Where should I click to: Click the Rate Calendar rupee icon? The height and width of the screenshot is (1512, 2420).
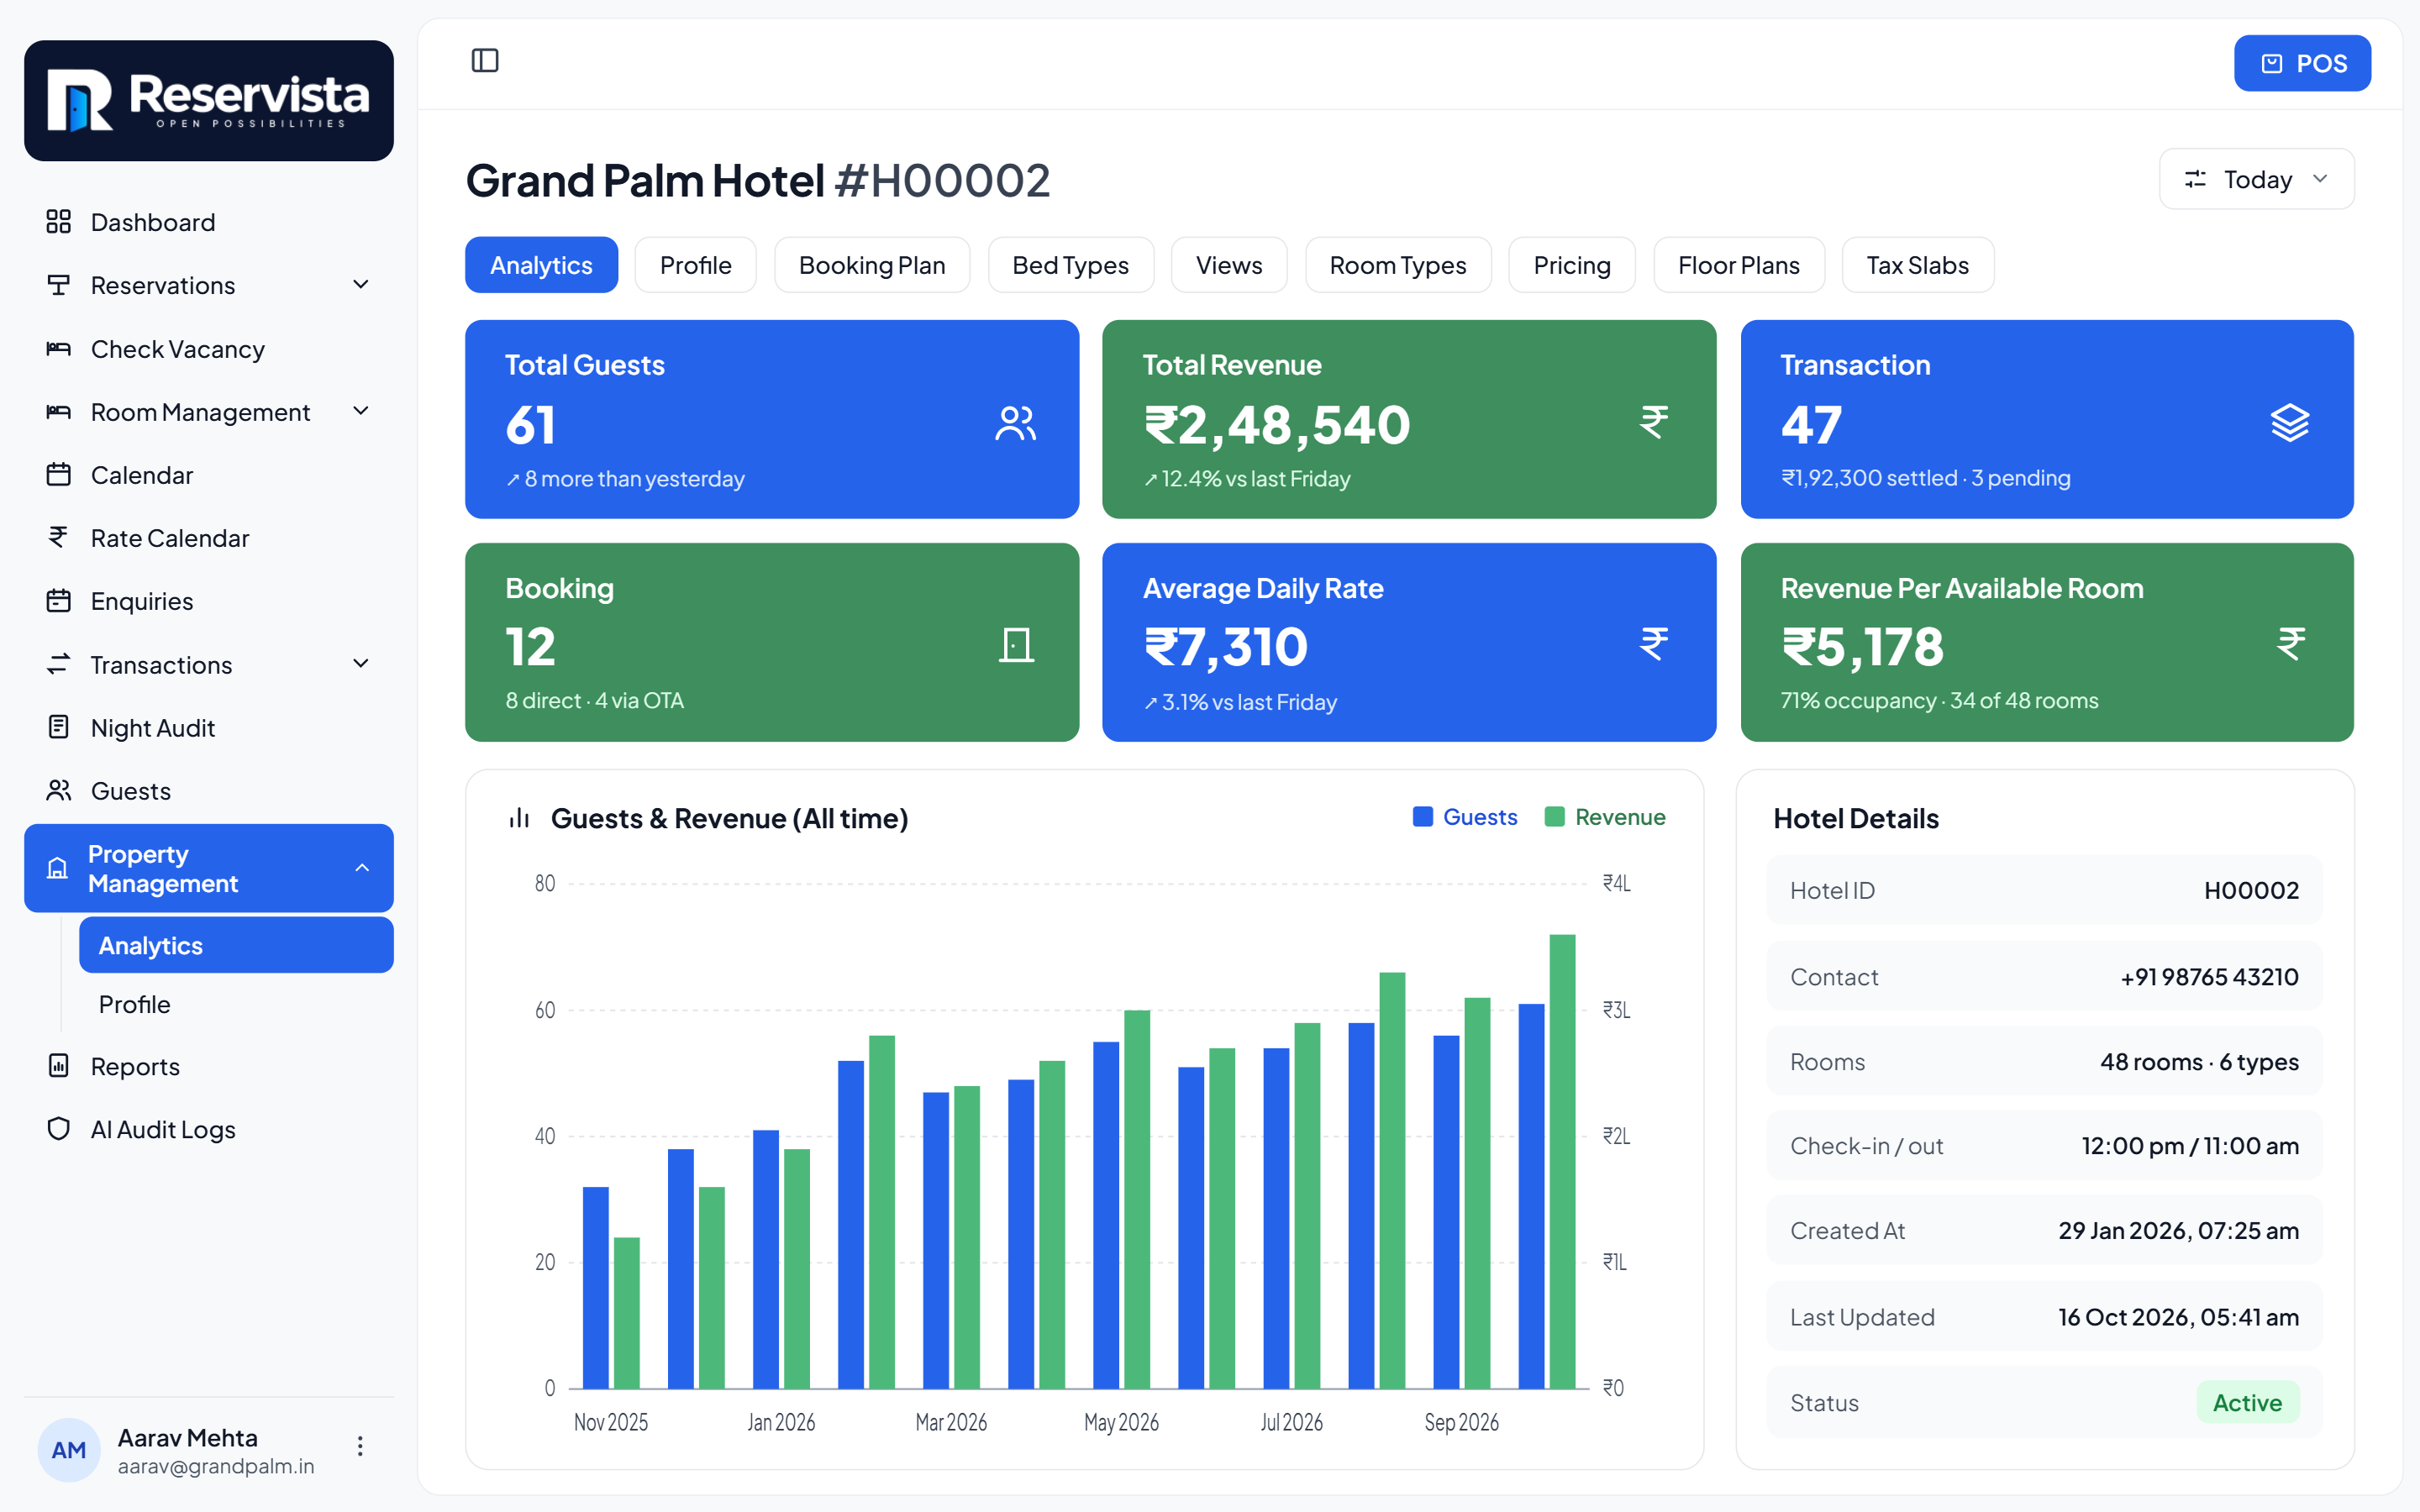click(x=59, y=538)
